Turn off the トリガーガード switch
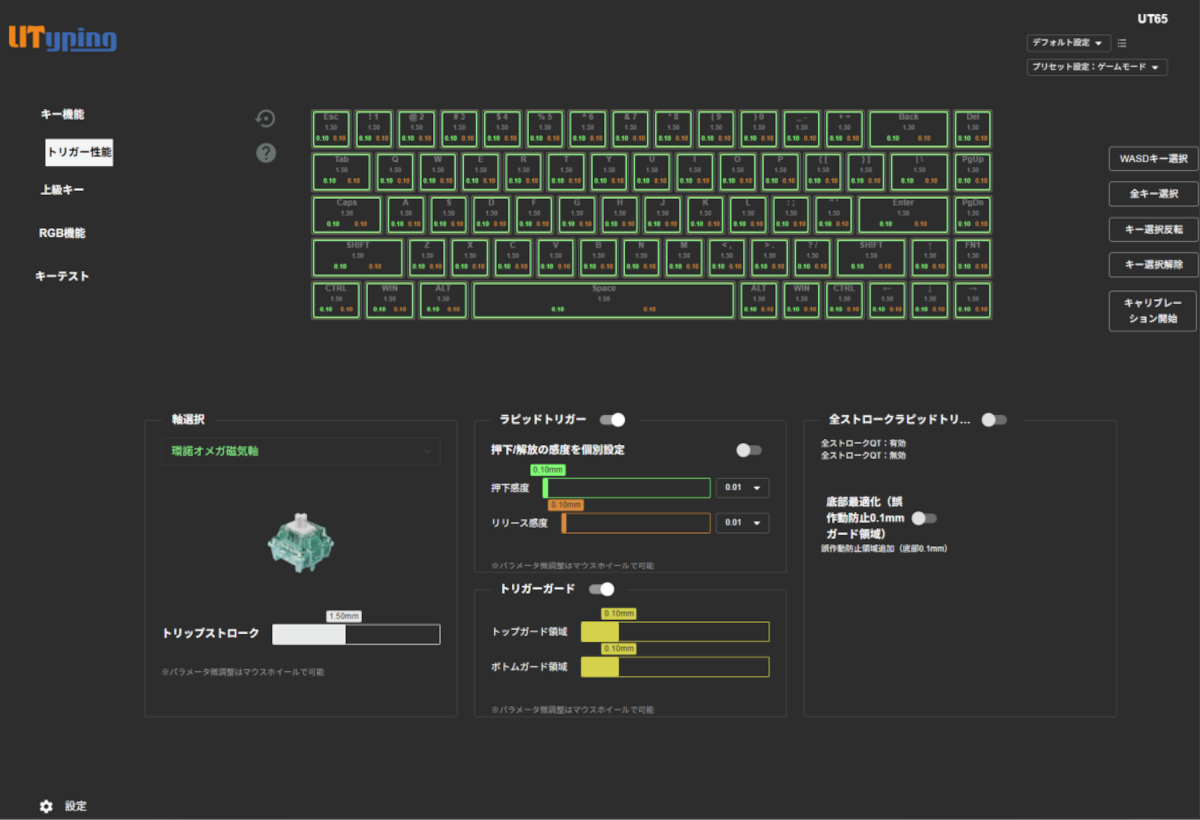The width and height of the screenshot is (1200, 820). point(603,589)
